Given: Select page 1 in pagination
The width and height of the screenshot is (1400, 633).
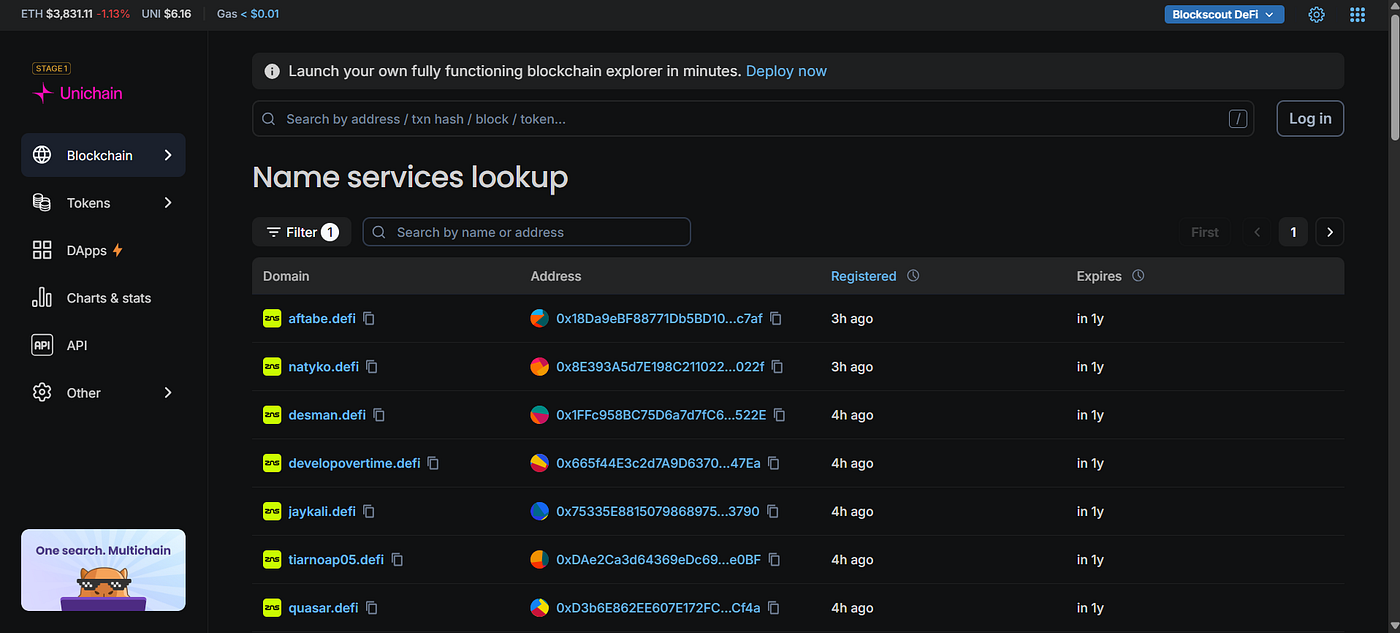Looking at the screenshot, I should [1293, 232].
